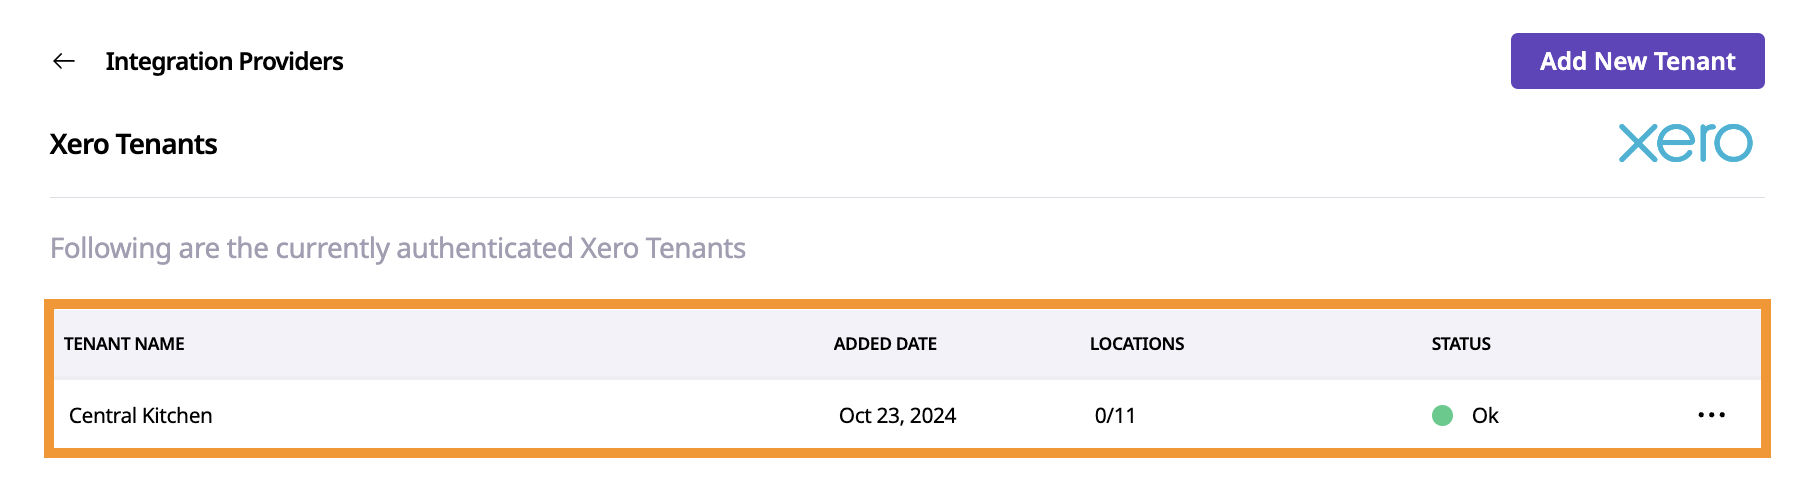Image resolution: width=1814 pixels, height=484 pixels.
Task: Click the Ok status text
Action: point(1485,415)
